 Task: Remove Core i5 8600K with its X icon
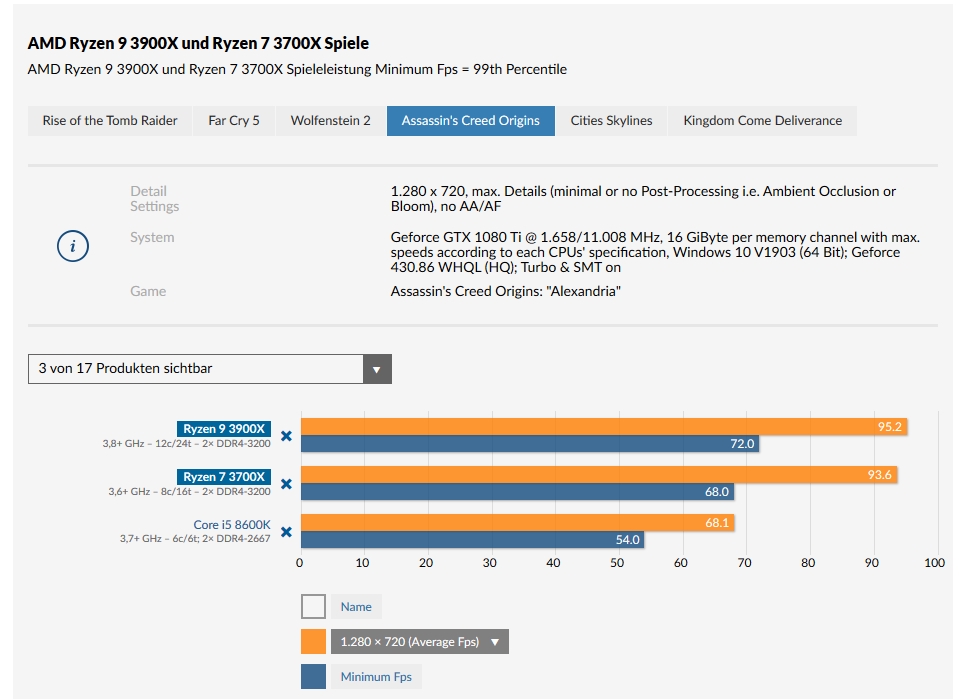click(x=286, y=531)
